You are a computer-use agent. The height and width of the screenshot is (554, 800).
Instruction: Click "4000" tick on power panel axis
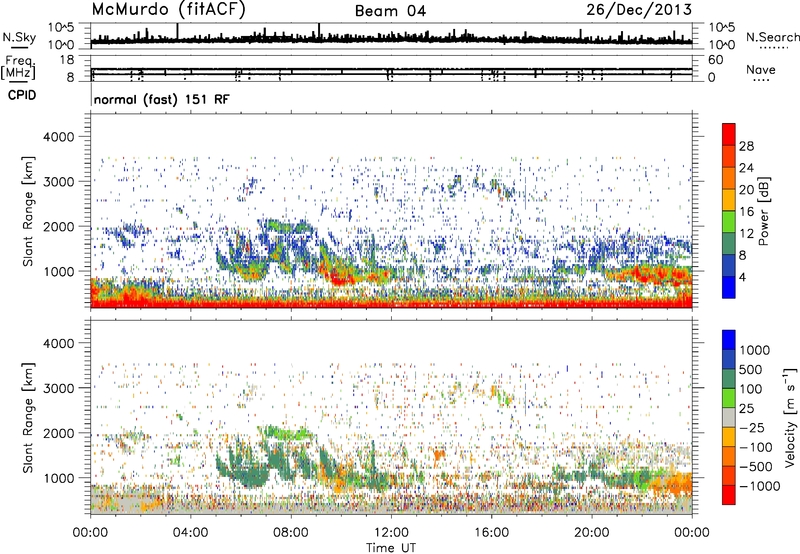pyautogui.click(x=59, y=137)
